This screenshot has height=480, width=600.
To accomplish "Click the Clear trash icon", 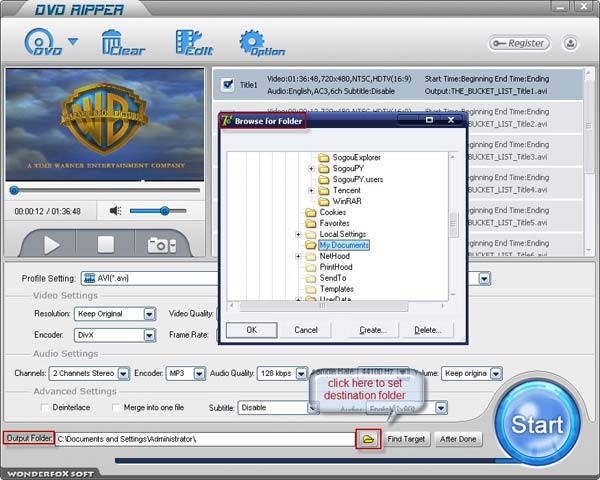I will [123, 43].
